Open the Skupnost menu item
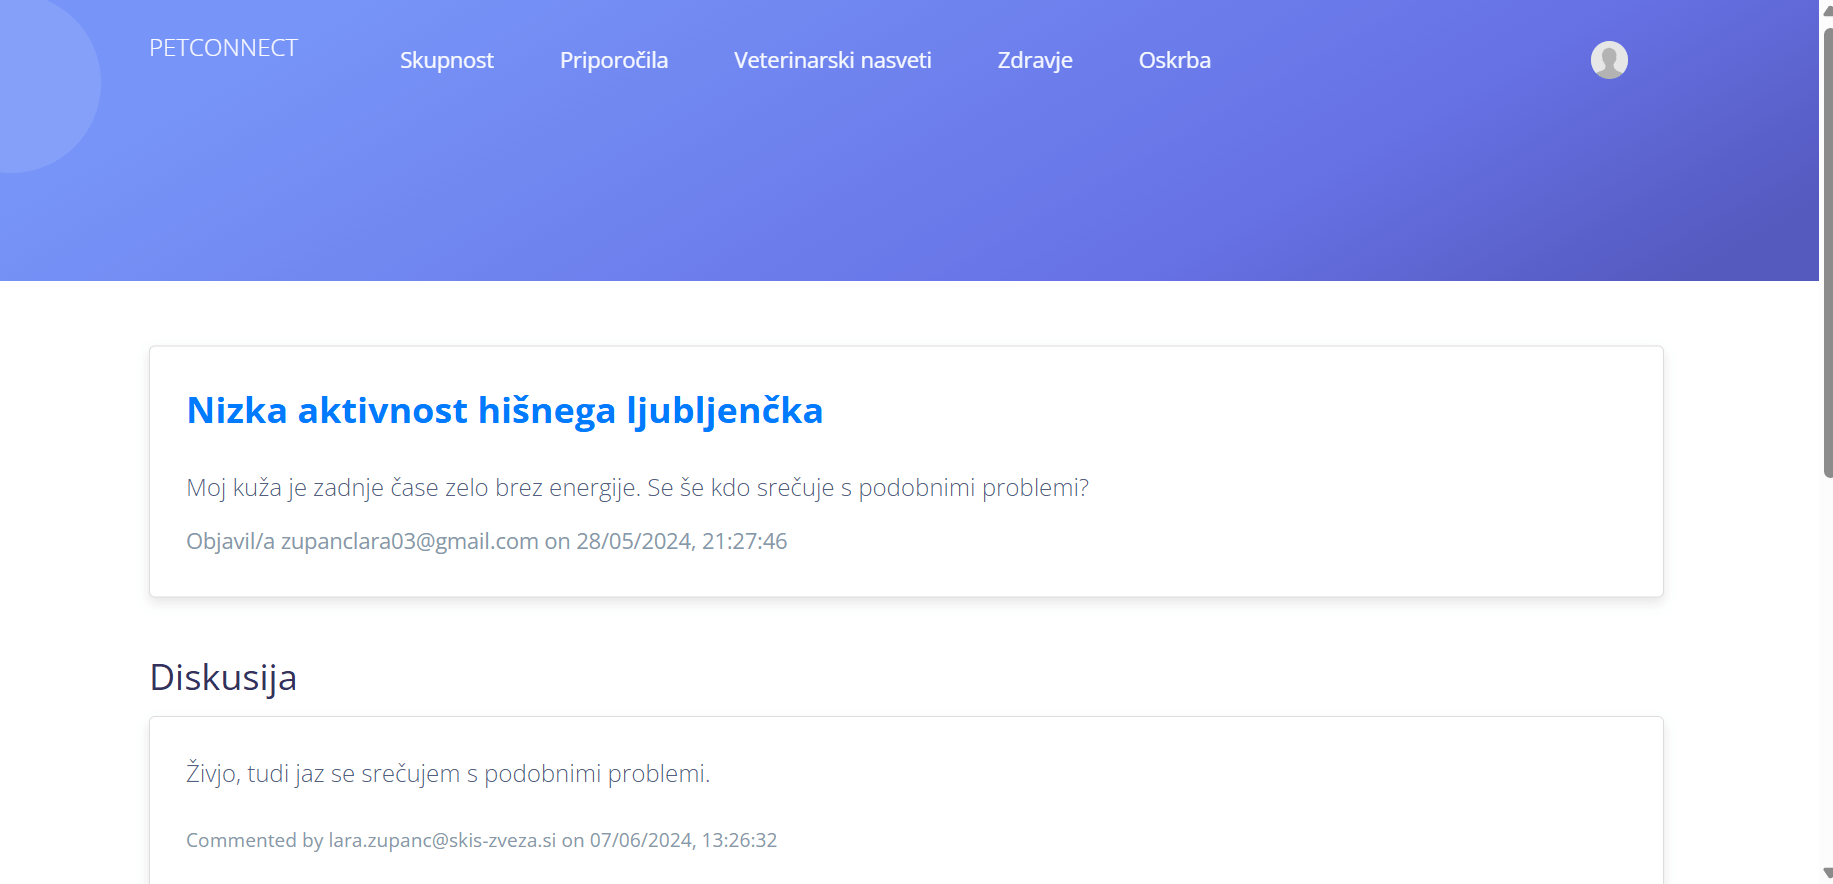Screen dimensions: 1833x884 pos(447,60)
